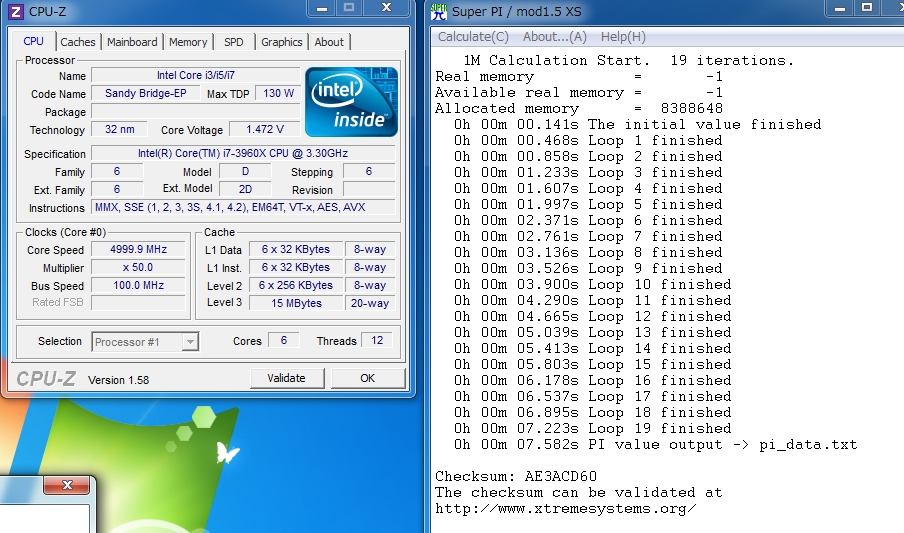Expand the Processor #1 selection dropdown
Screen dimensions: 904x533
click(x=189, y=342)
